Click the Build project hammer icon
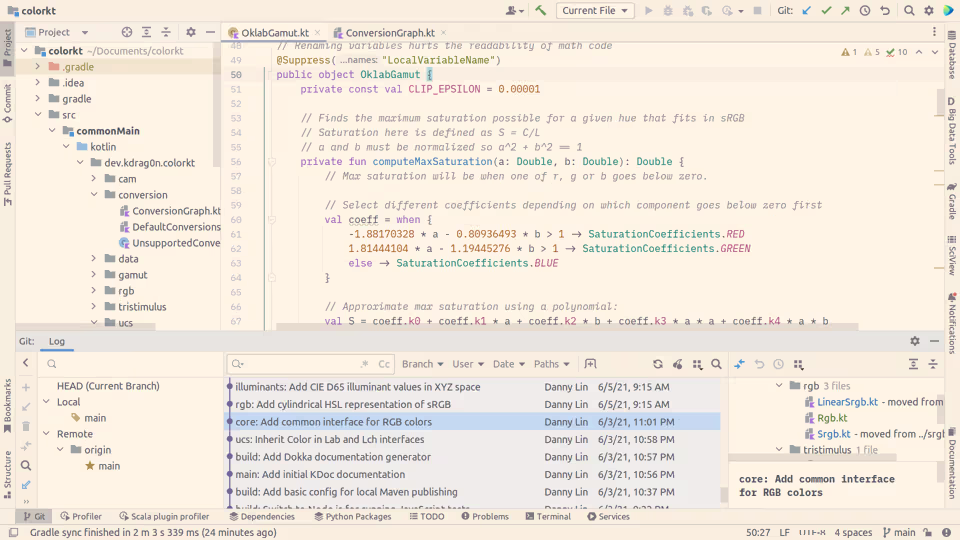960x540 pixels. [x=540, y=10]
